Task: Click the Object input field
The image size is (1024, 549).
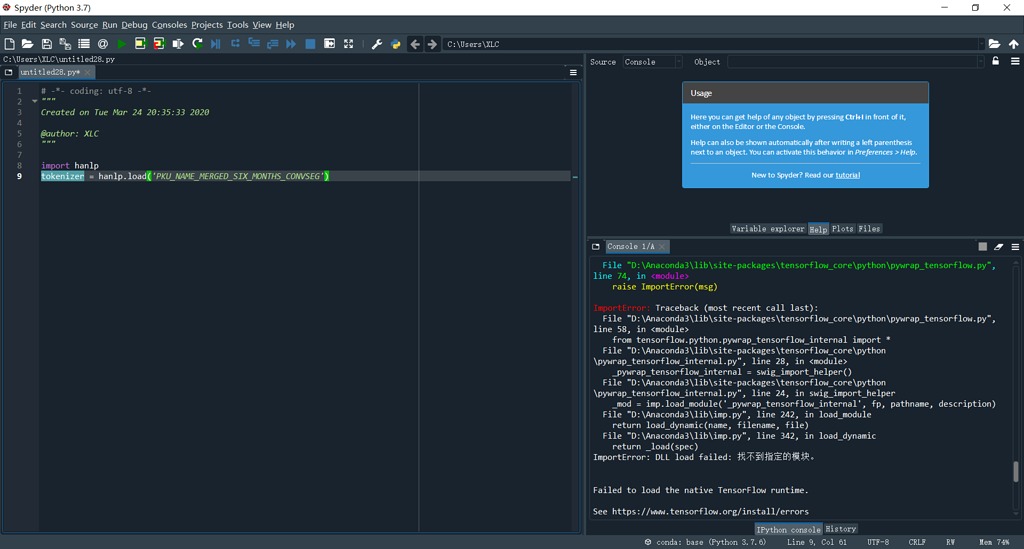Action: tap(850, 62)
